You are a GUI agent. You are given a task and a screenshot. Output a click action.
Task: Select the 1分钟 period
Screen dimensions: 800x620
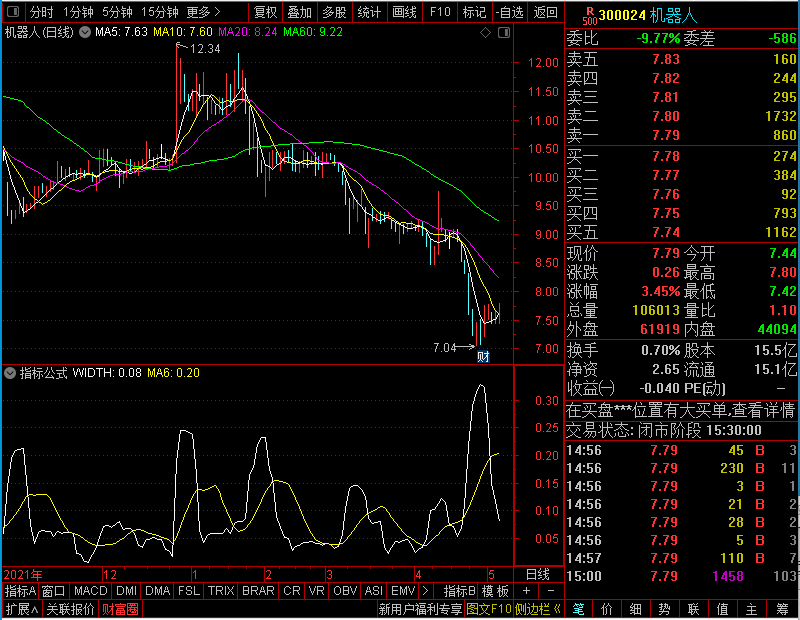pos(78,12)
